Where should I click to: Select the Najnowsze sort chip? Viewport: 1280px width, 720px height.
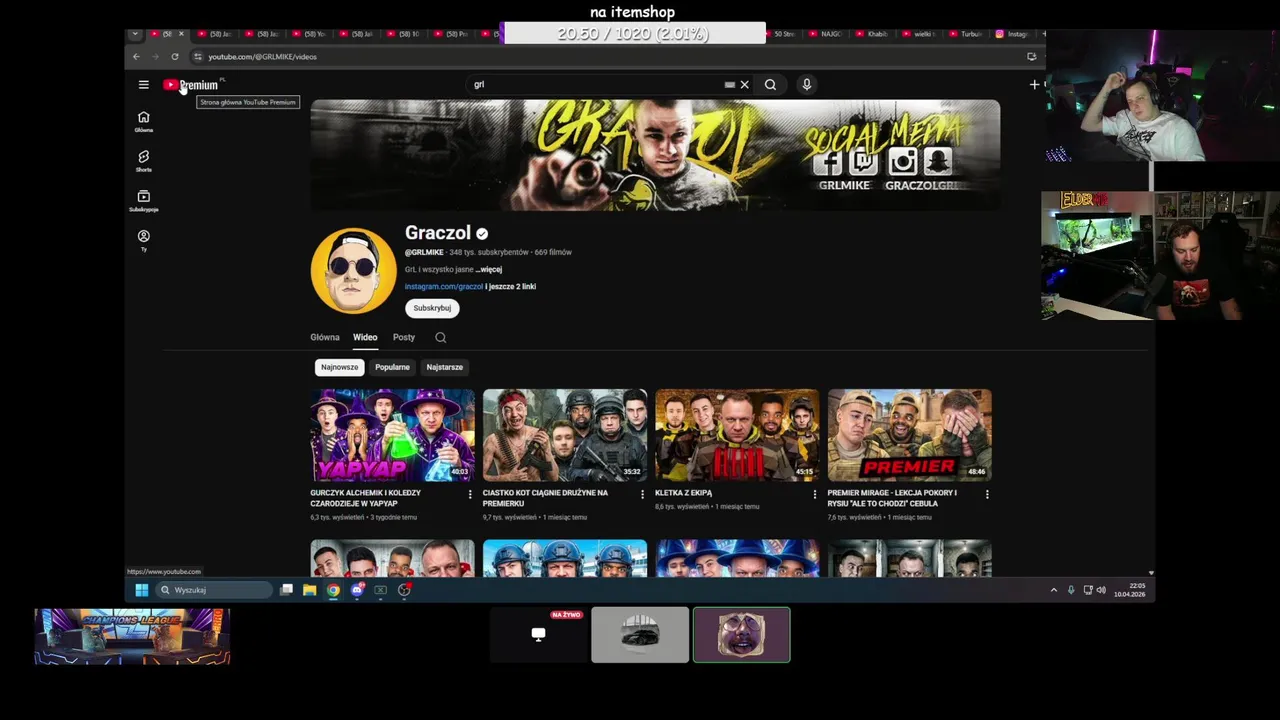point(339,367)
